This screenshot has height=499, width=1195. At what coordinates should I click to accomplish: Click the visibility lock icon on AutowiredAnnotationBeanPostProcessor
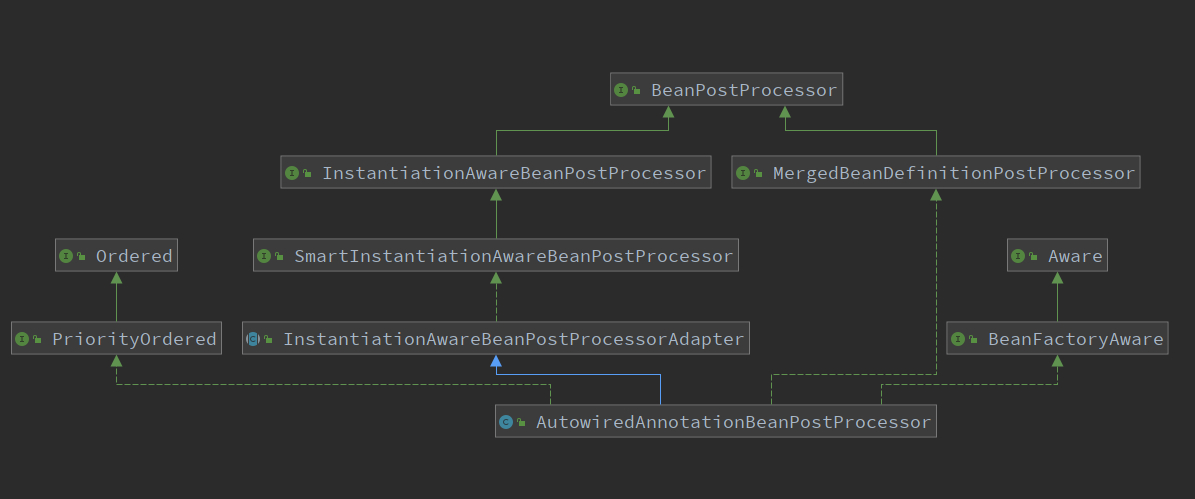coord(521,423)
